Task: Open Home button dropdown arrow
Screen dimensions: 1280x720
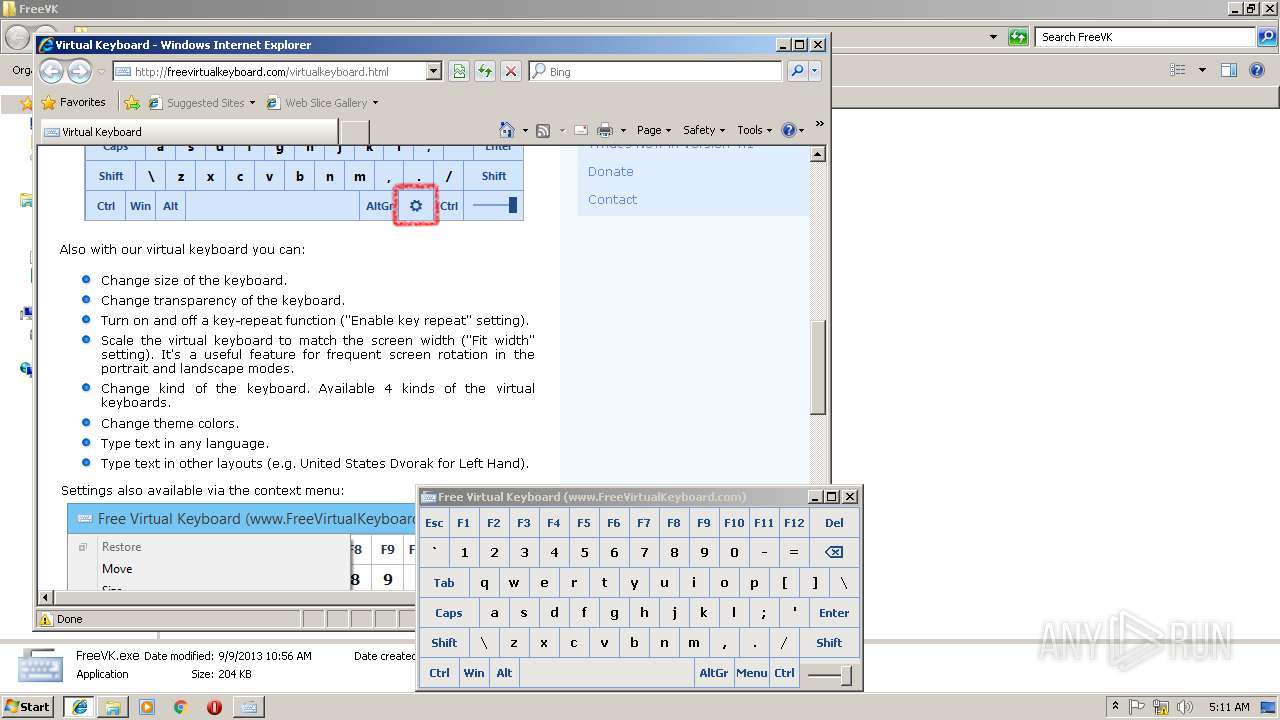Action: (x=525, y=130)
